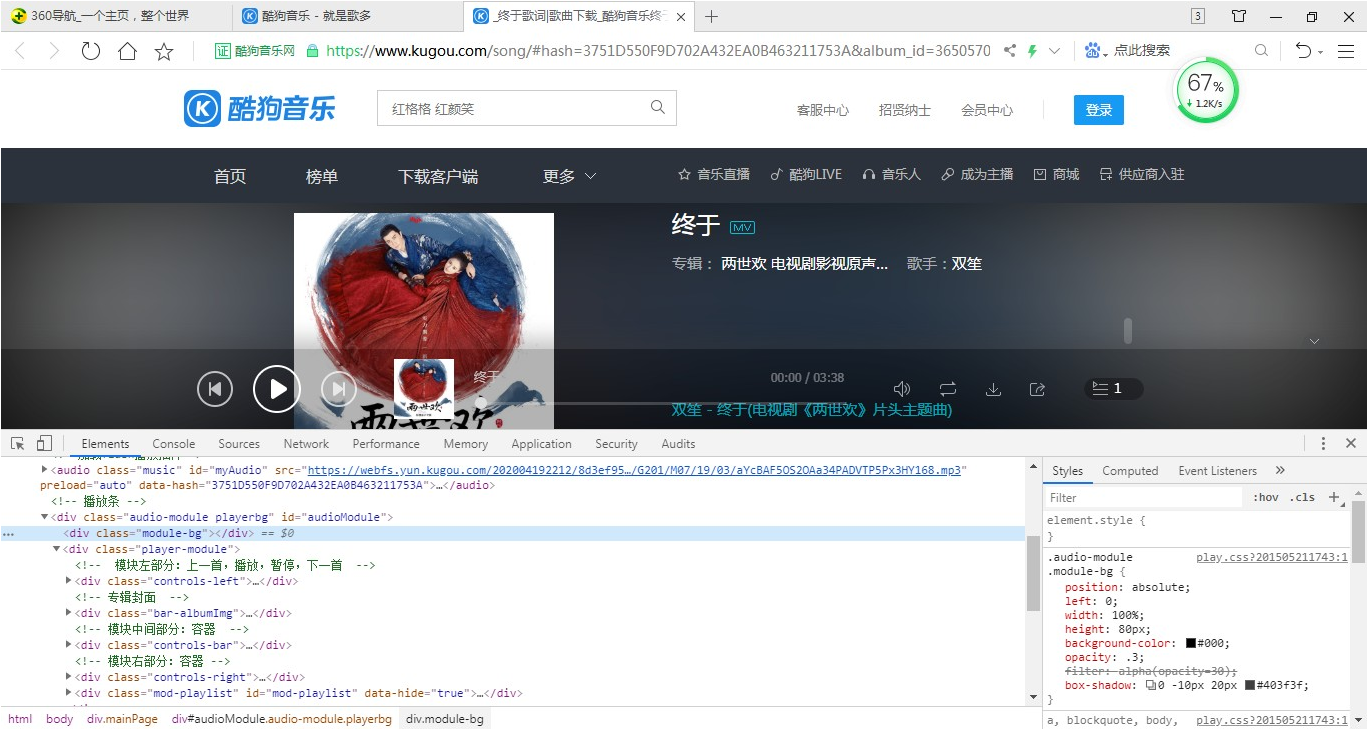The width and height of the screenshot is (1368, 730).
Task: Click the Kugou search magnifier button
Action: click(657, 108)
